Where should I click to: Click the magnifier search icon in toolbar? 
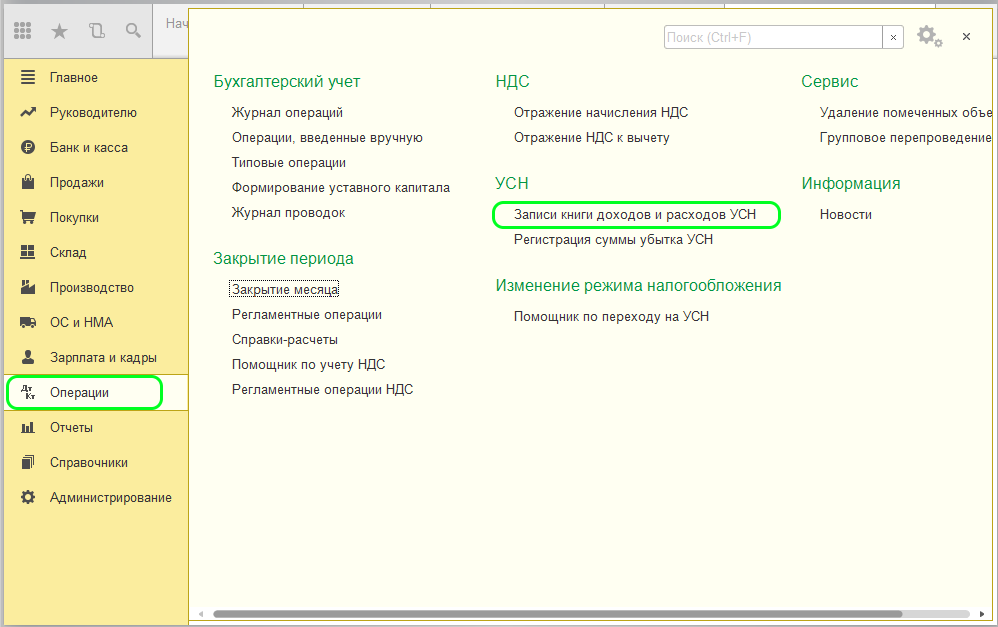133,31
